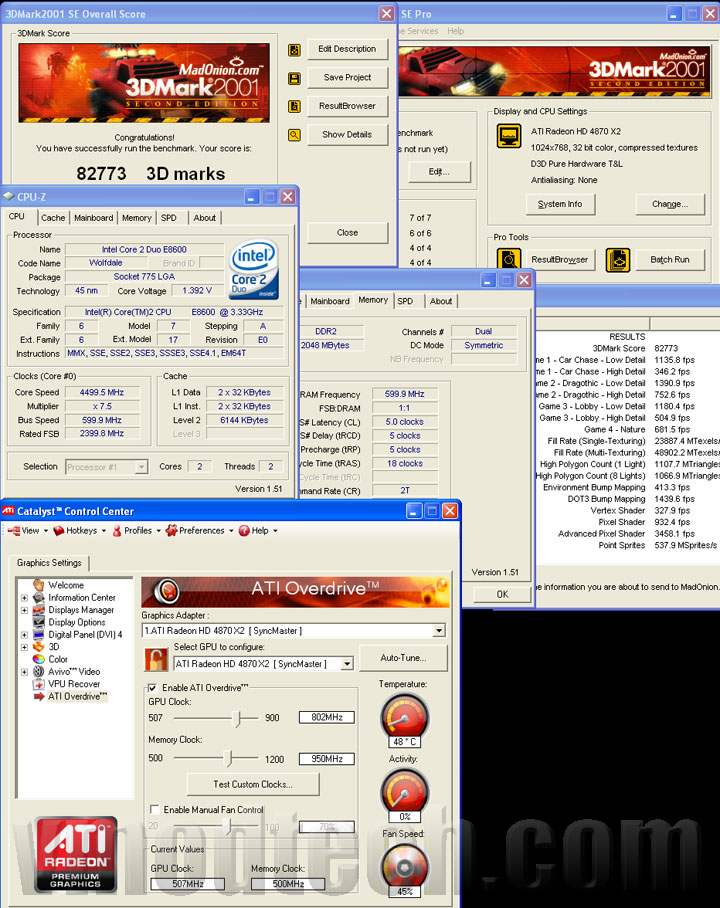Close the 3DMark score dialog via Close button
Screen dimensions: 720x908
tap(347, 233)
